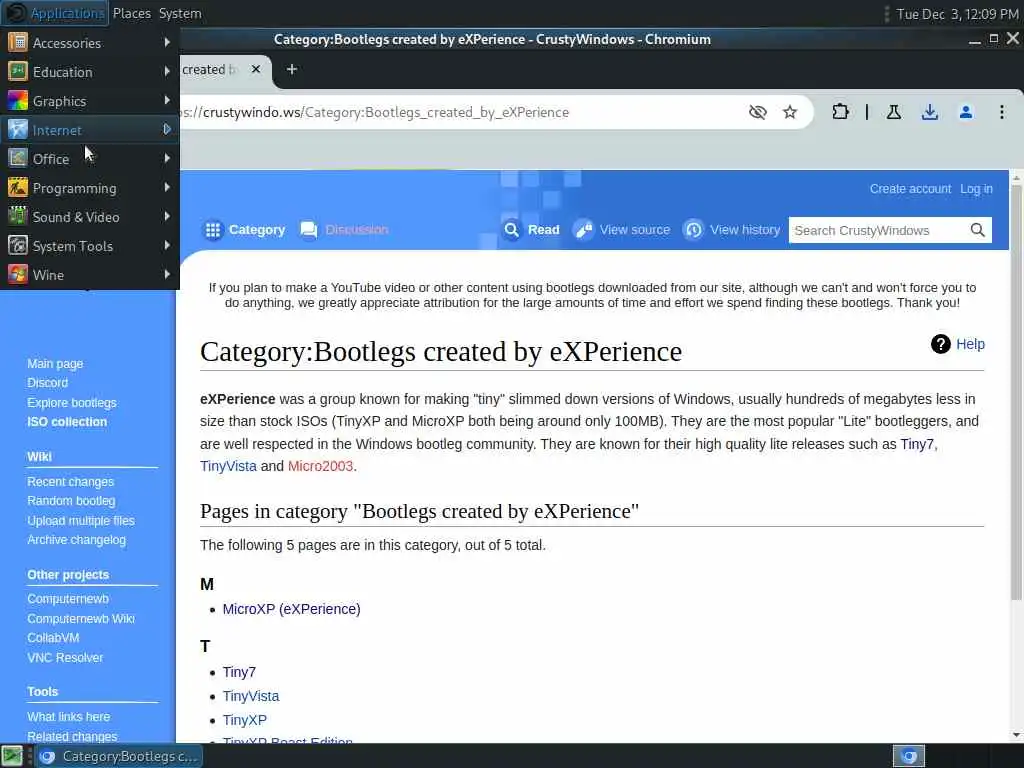Click the Chromium taskbar window button
The height and width of the screenshot is (768, 1024).
(118, 757)
